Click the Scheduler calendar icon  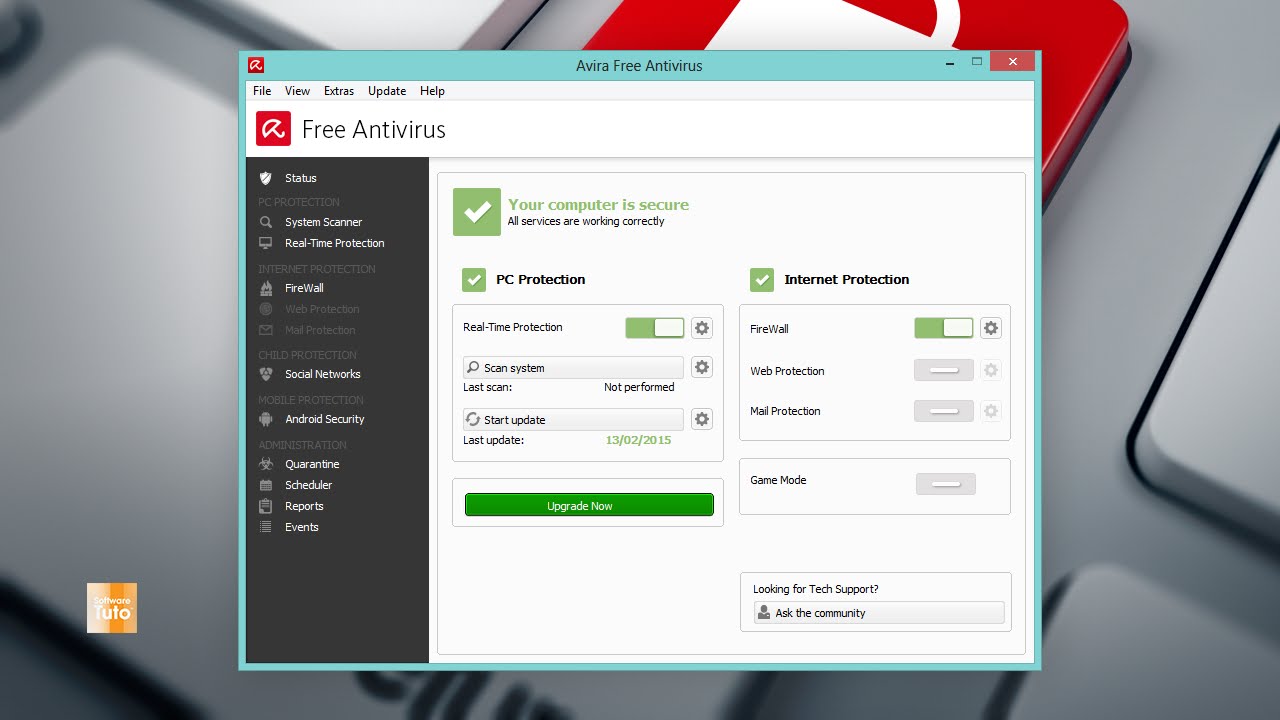coord(266,485)
